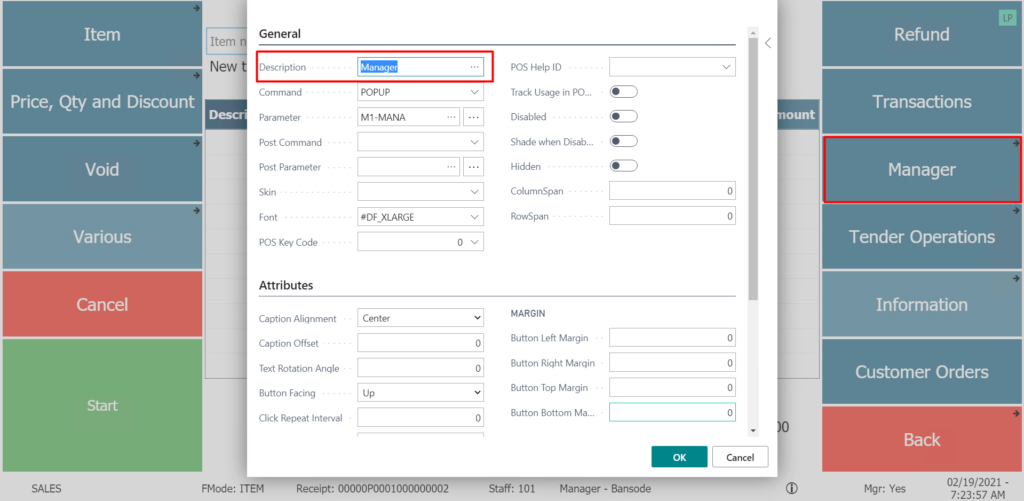This screenshot has width=1024, height=501.
Task: Click the Text Rotation Angle input field
Action: click(x=421, y=368)
